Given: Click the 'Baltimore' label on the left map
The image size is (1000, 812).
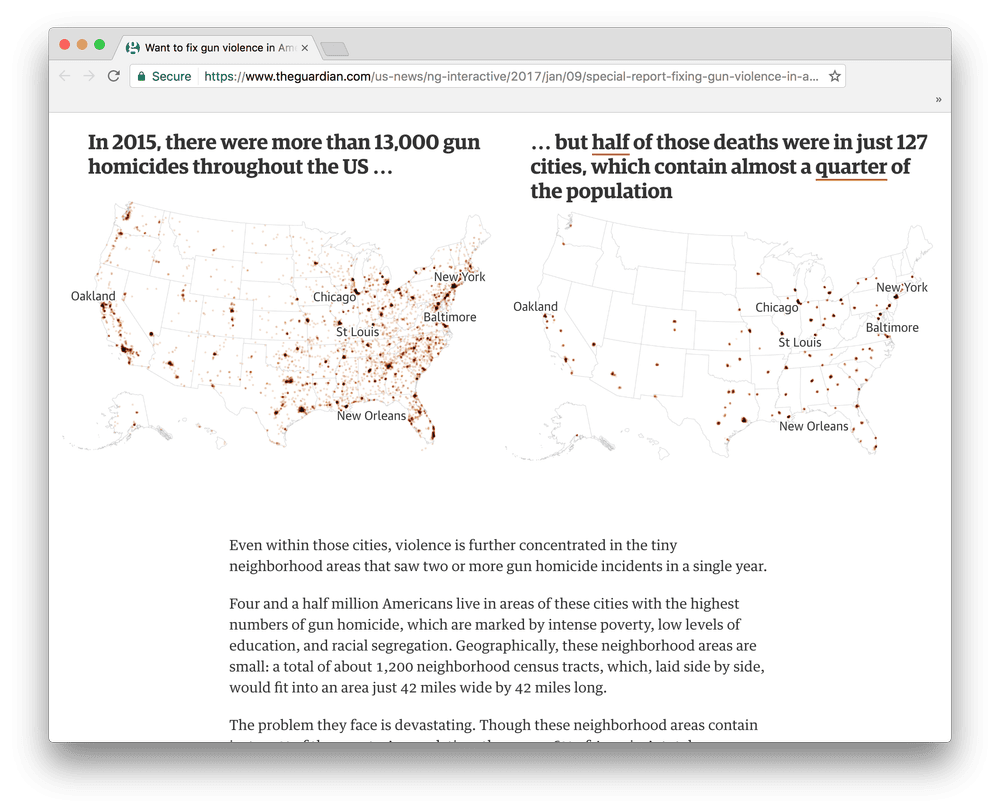Looking at the screenshot, I should coord(450,317).
